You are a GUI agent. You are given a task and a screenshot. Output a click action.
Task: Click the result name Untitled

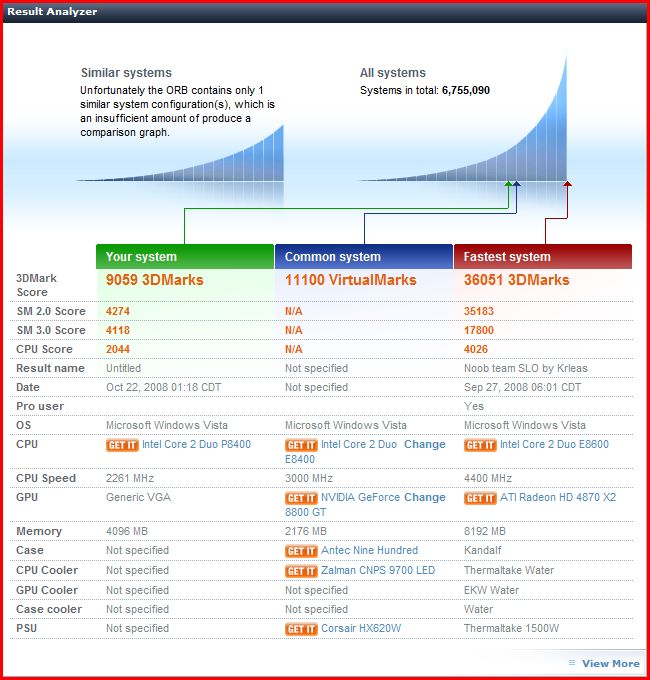coord(124,369)
